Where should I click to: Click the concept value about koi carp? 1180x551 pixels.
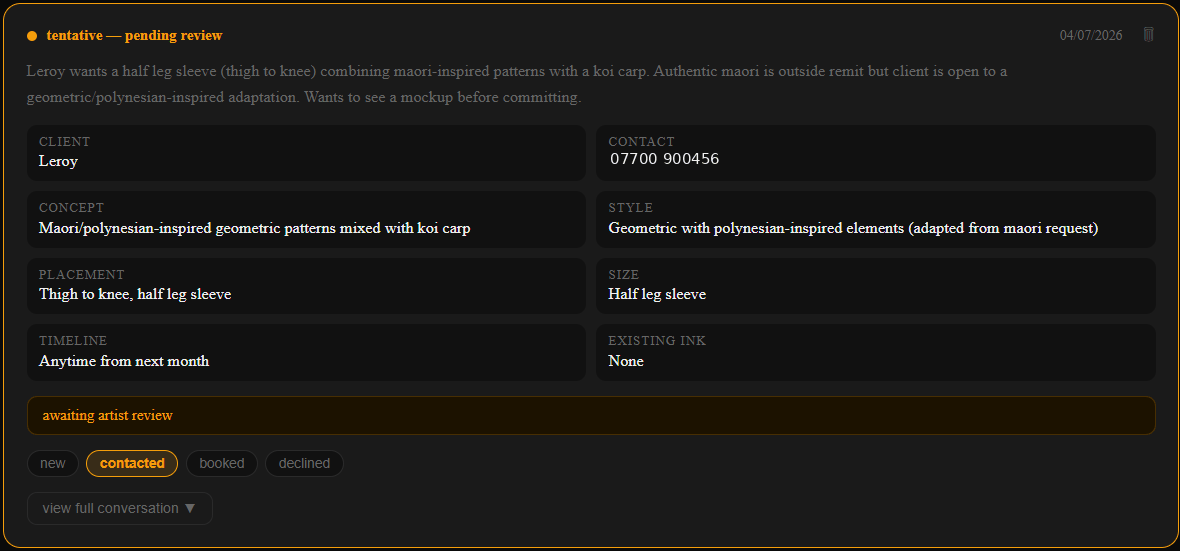[254, 227]
